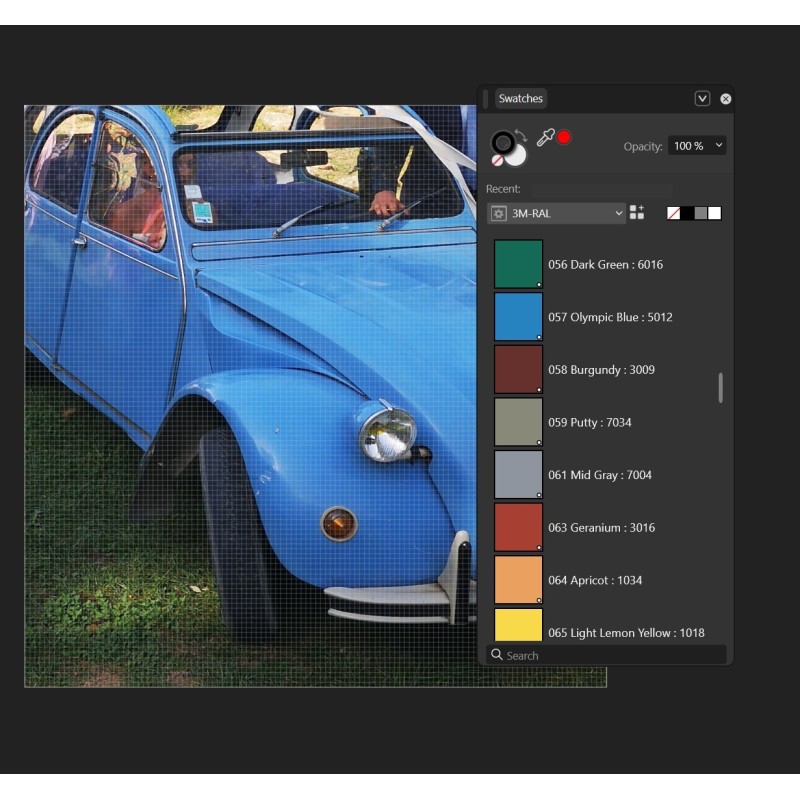This screenshot has width=800, height=800.
Task: Select the None swatch with red slash
Action: tap(674, 213)
